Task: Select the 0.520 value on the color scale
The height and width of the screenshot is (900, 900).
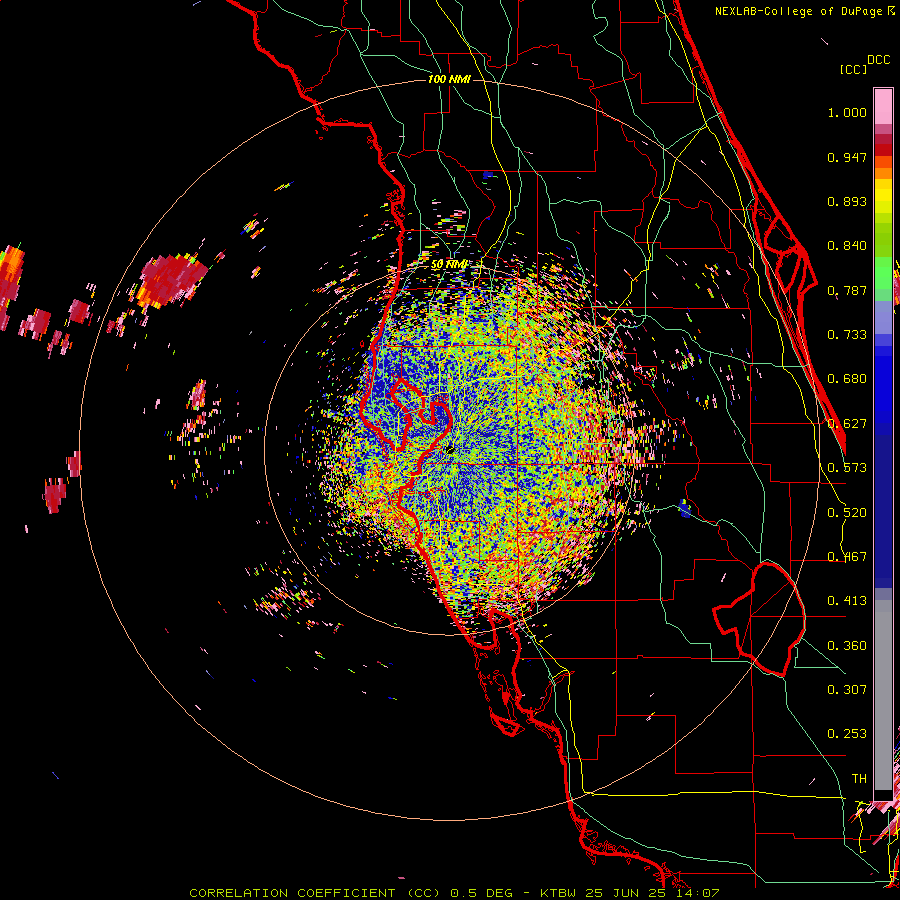Action: pos(847,513)
